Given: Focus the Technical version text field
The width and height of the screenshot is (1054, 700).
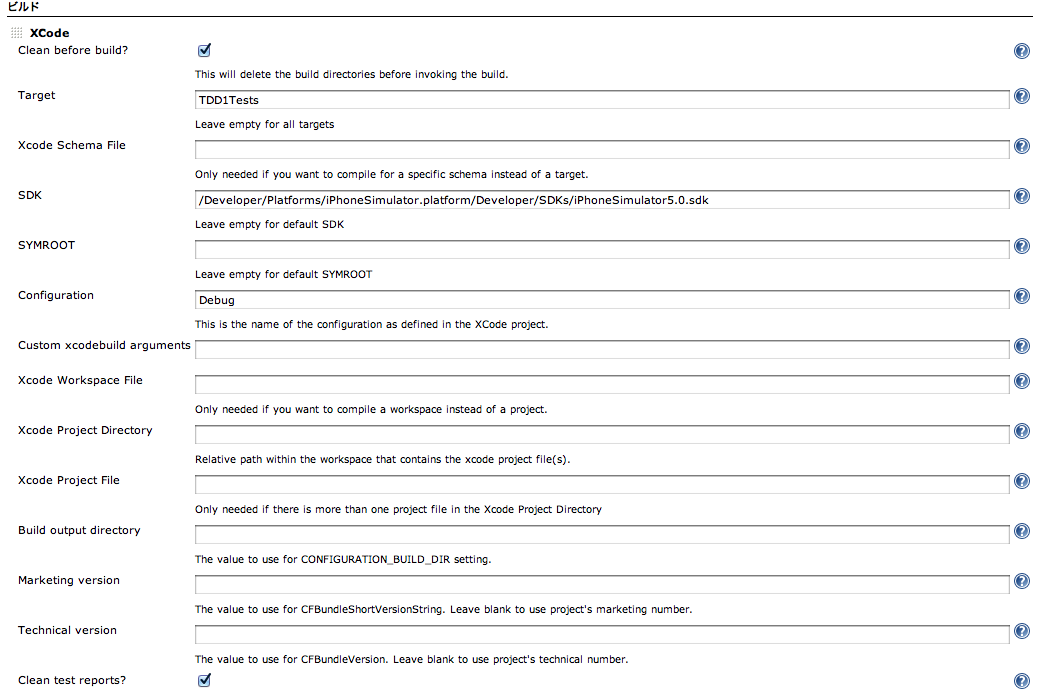Looking at the screenshot, I should coord(602,635).
